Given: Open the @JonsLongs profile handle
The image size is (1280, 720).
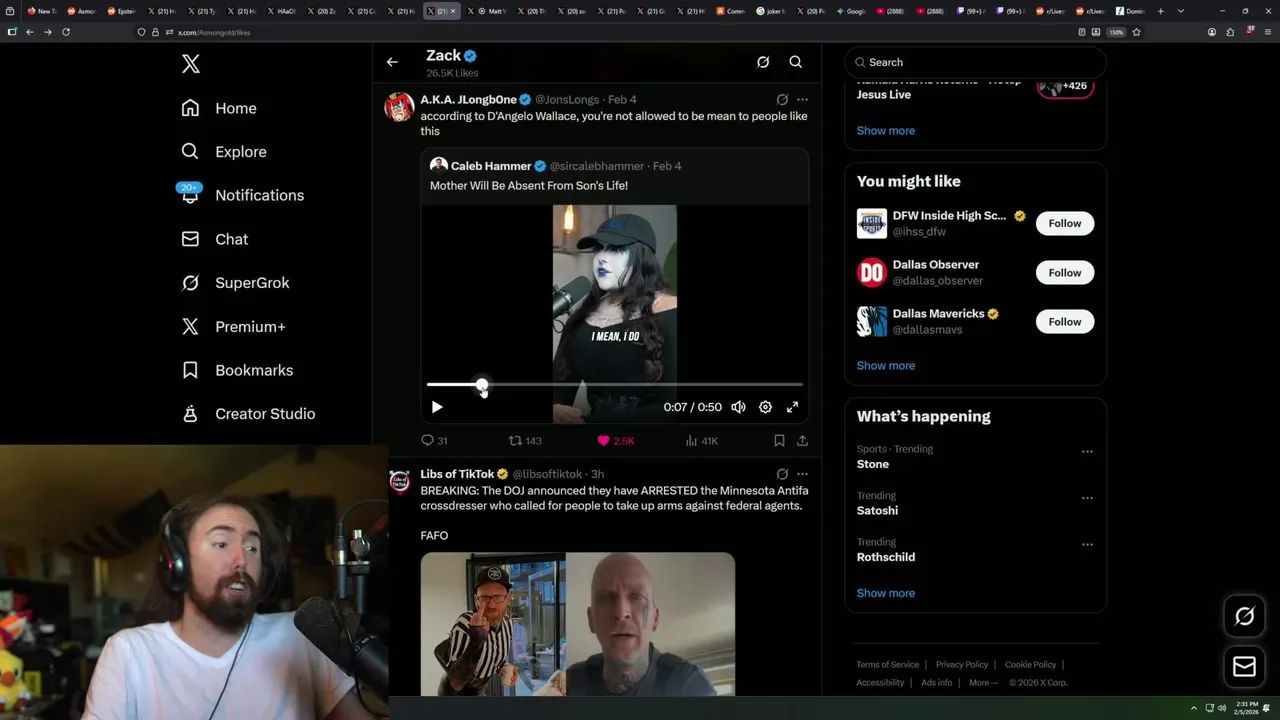Looking at the screenshot, I should click(567, 100).
